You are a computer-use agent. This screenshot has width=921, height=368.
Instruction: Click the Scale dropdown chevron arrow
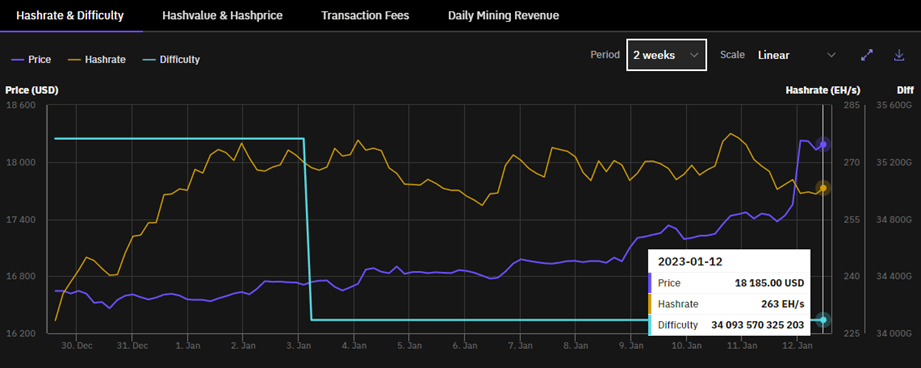831,55
